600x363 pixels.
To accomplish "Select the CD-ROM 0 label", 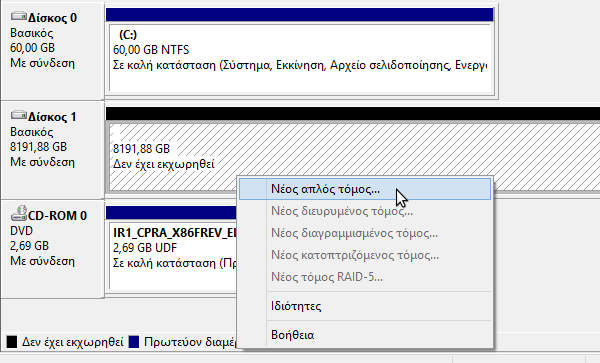I will point(57,216).
